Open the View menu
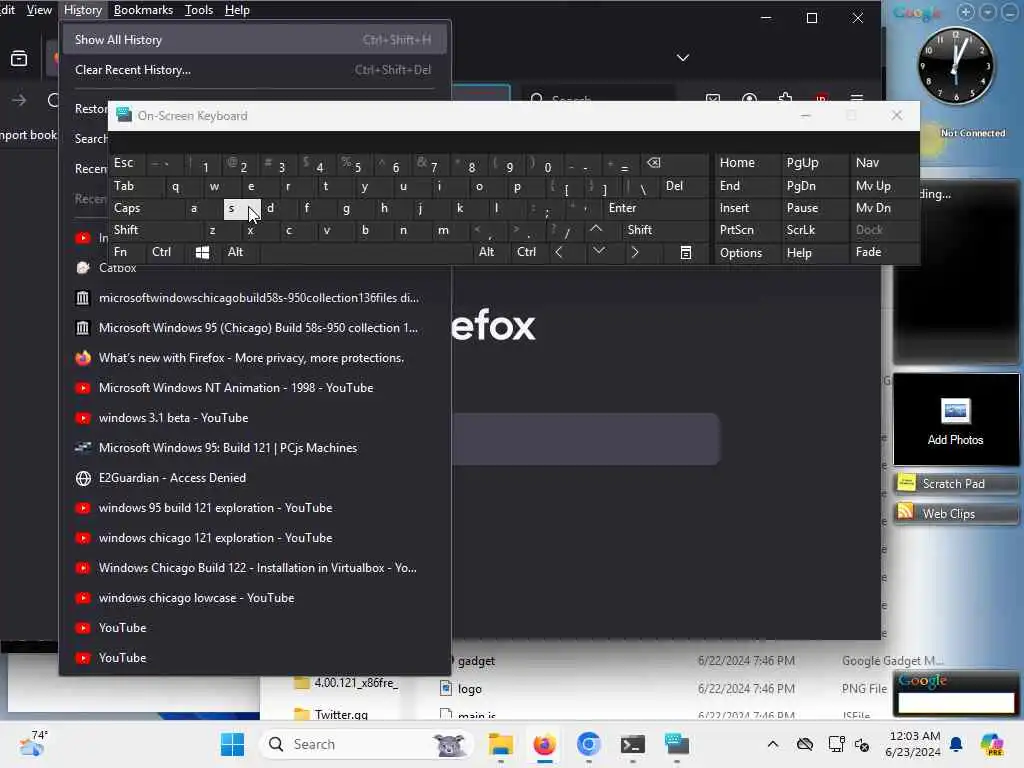This screenshot has height=768, width=1024. click(x=39, y=10)
